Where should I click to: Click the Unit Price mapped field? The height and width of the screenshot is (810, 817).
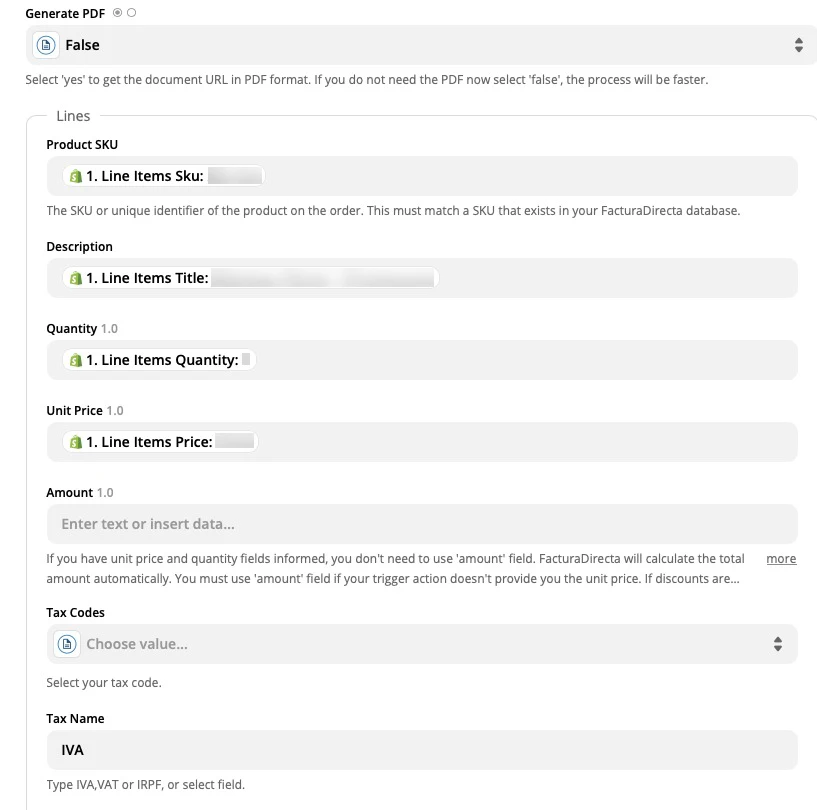420,441
